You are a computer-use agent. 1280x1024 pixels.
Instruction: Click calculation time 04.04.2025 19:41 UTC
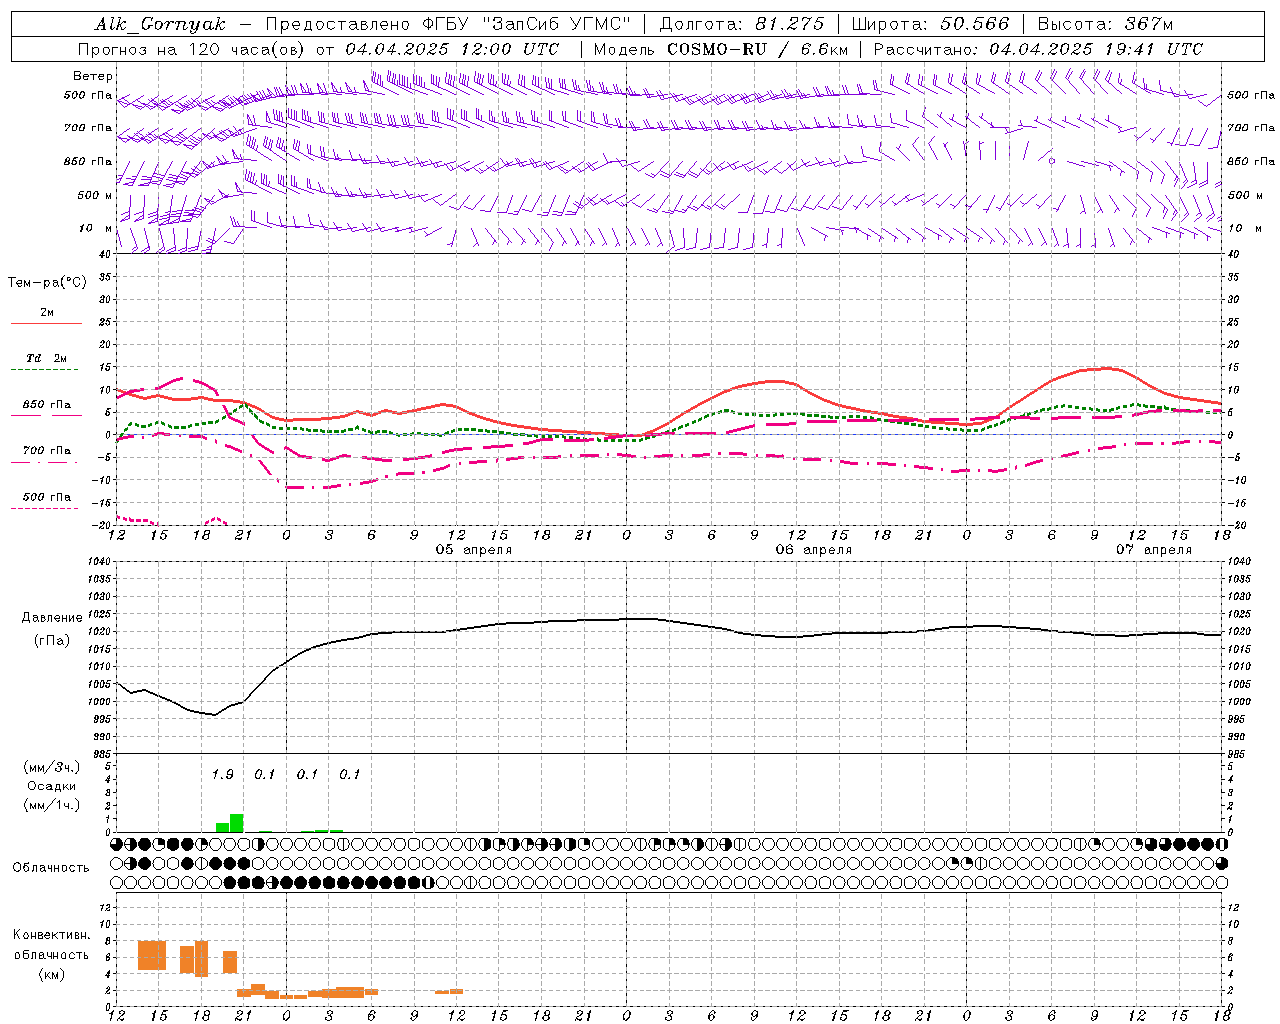[1096, 49]
